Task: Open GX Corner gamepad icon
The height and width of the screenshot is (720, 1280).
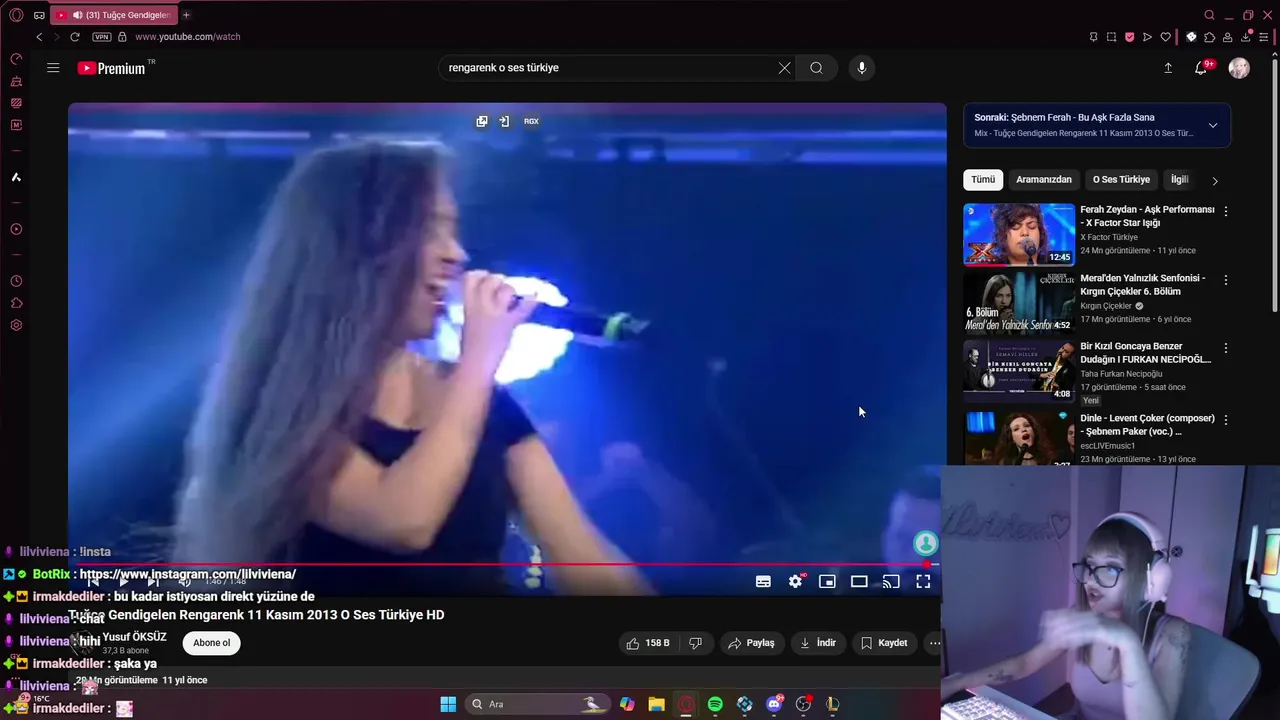Action: [39, 15]
